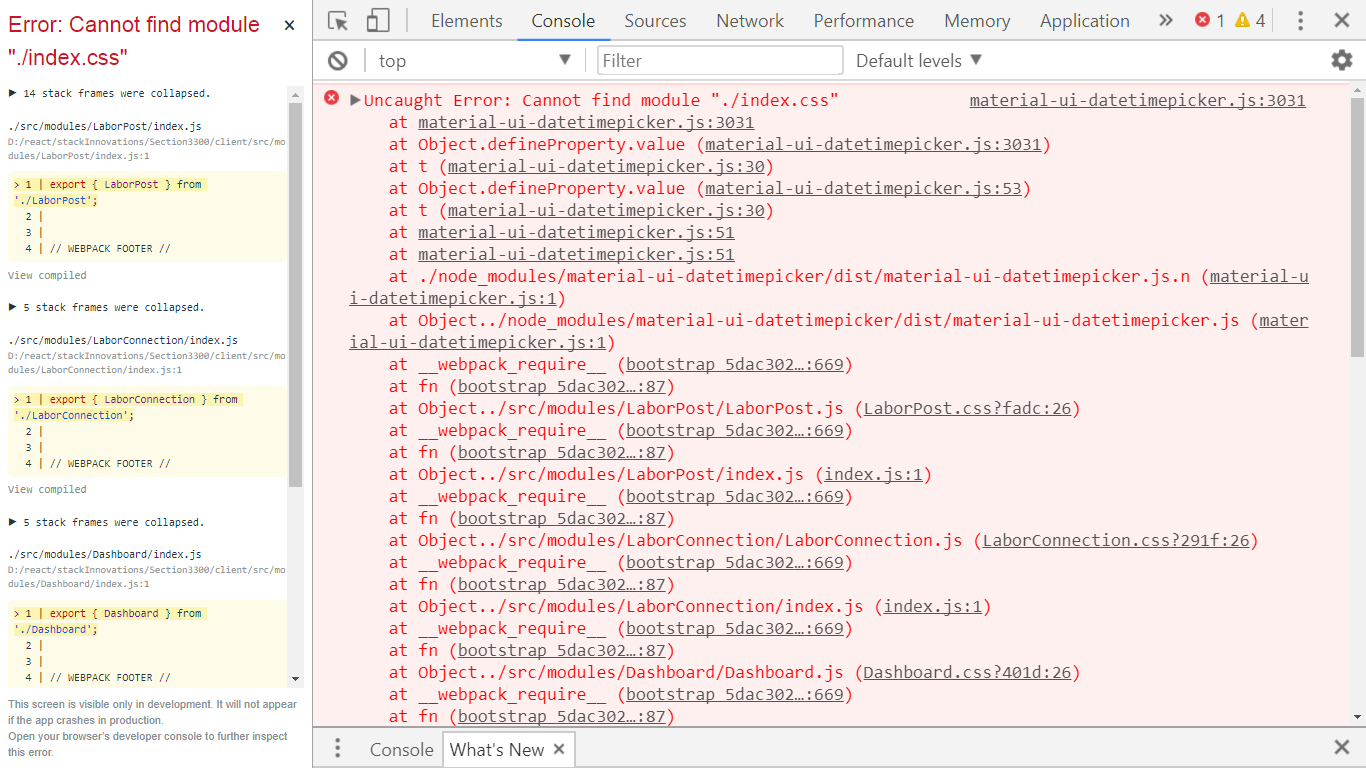Click the error overlay scroll down arrow
1366x768 pixels.
pyautogui.click(x=295, y=679)
